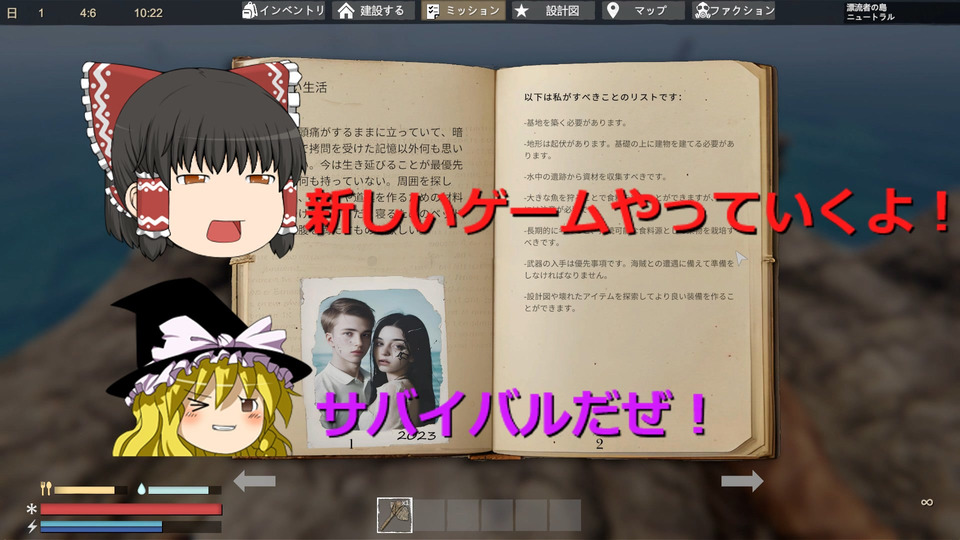The width and height of the screenshot is (960, 540).
Task: Click the 武器の入手は優先事項です task line
Action: tap(629, 269)
